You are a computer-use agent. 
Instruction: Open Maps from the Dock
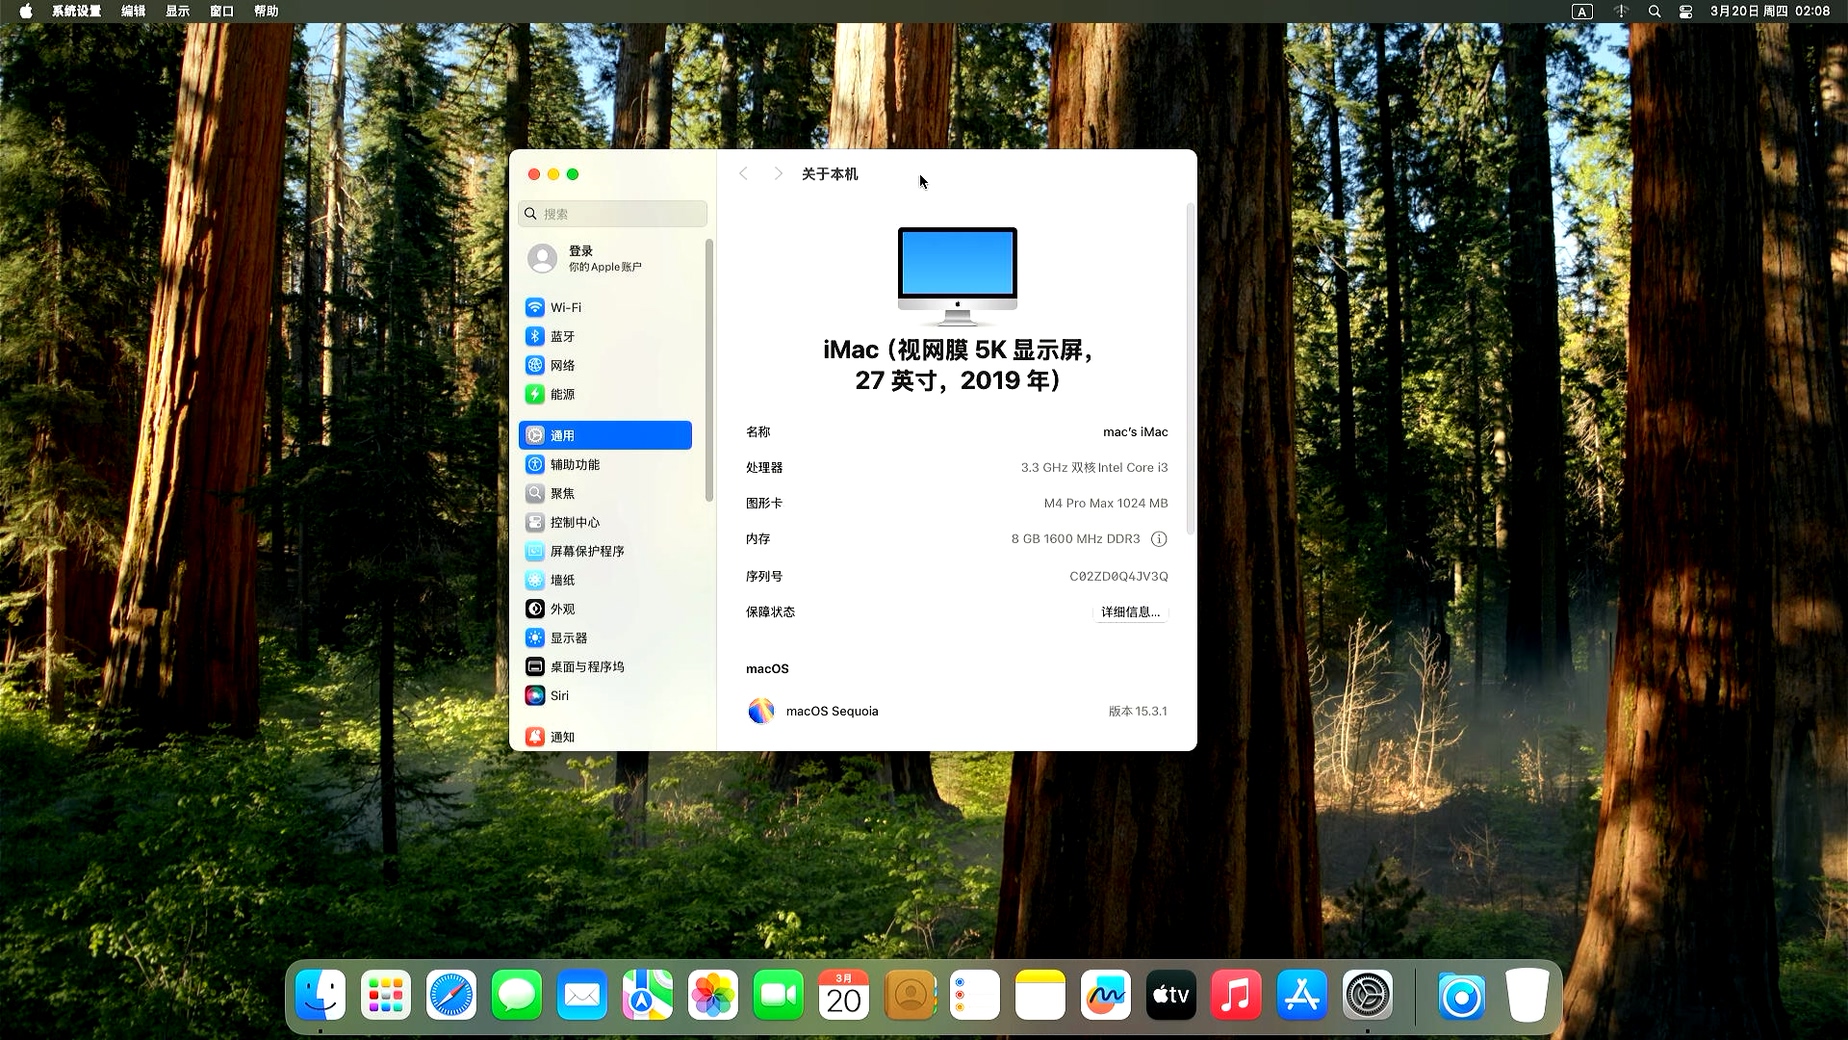coord(648,995)
